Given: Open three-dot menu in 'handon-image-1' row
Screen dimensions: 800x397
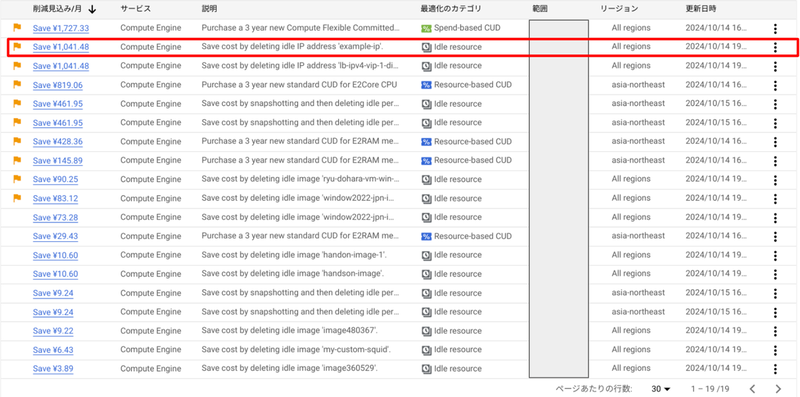Looking at the screenshot, I should pyautogui.click(x=775, y=256).
